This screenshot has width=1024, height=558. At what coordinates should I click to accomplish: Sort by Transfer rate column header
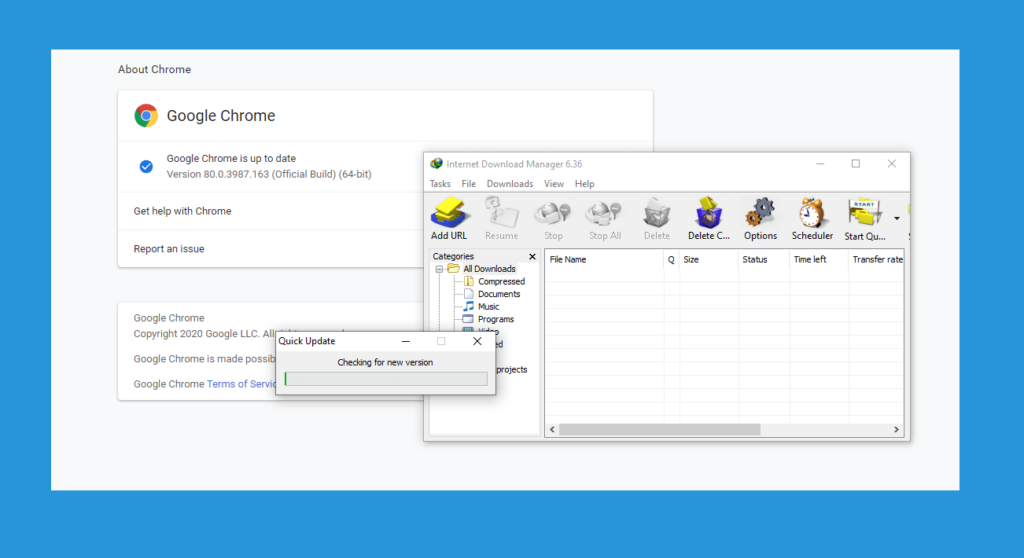click(876, 259)
